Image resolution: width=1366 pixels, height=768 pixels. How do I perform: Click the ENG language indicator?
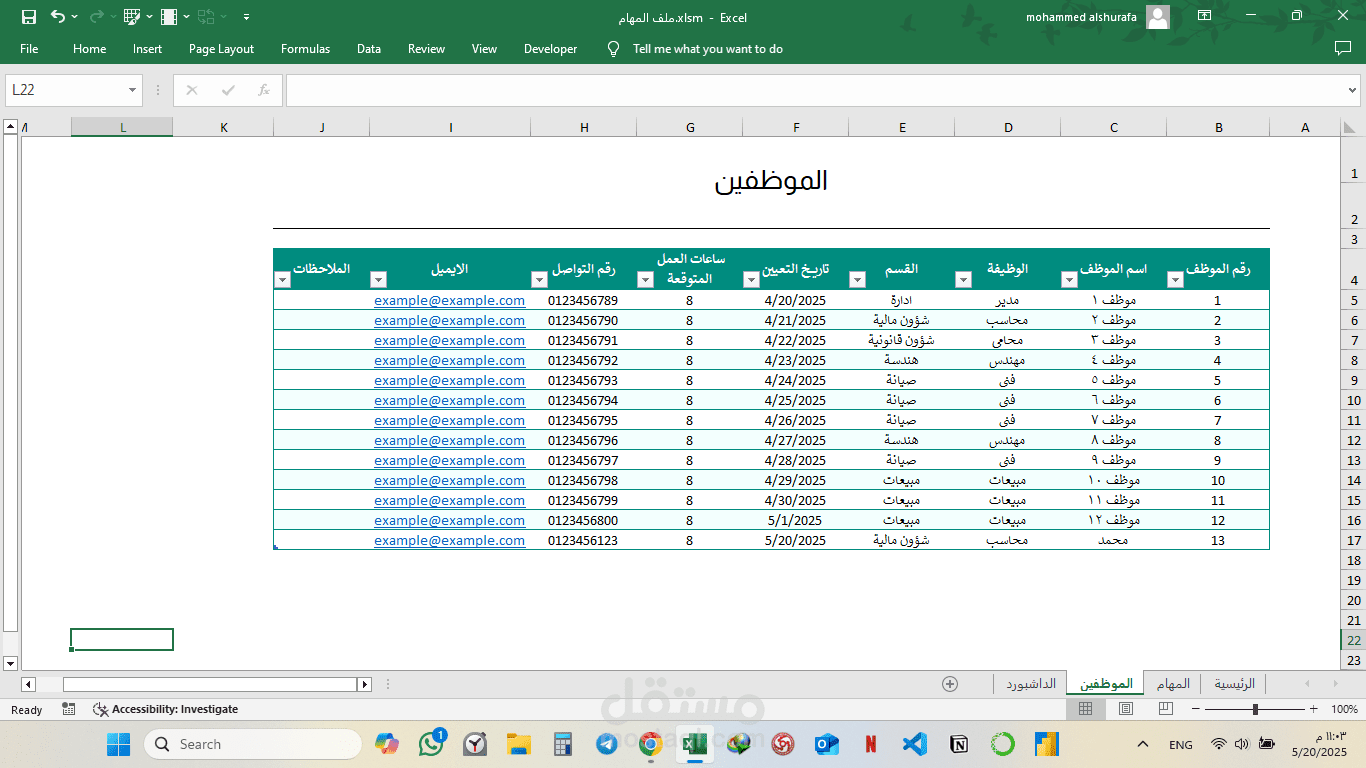(x=1181, y=744)
